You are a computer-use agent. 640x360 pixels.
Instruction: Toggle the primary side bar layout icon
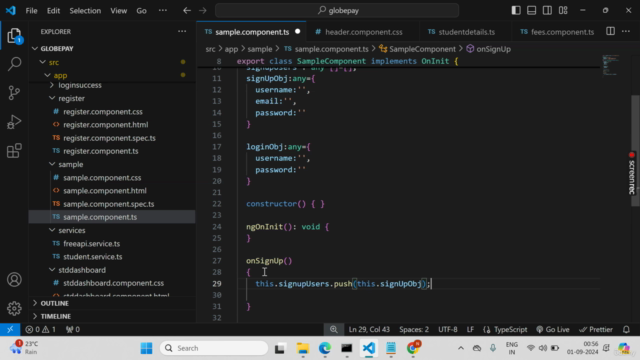[516, 11]
